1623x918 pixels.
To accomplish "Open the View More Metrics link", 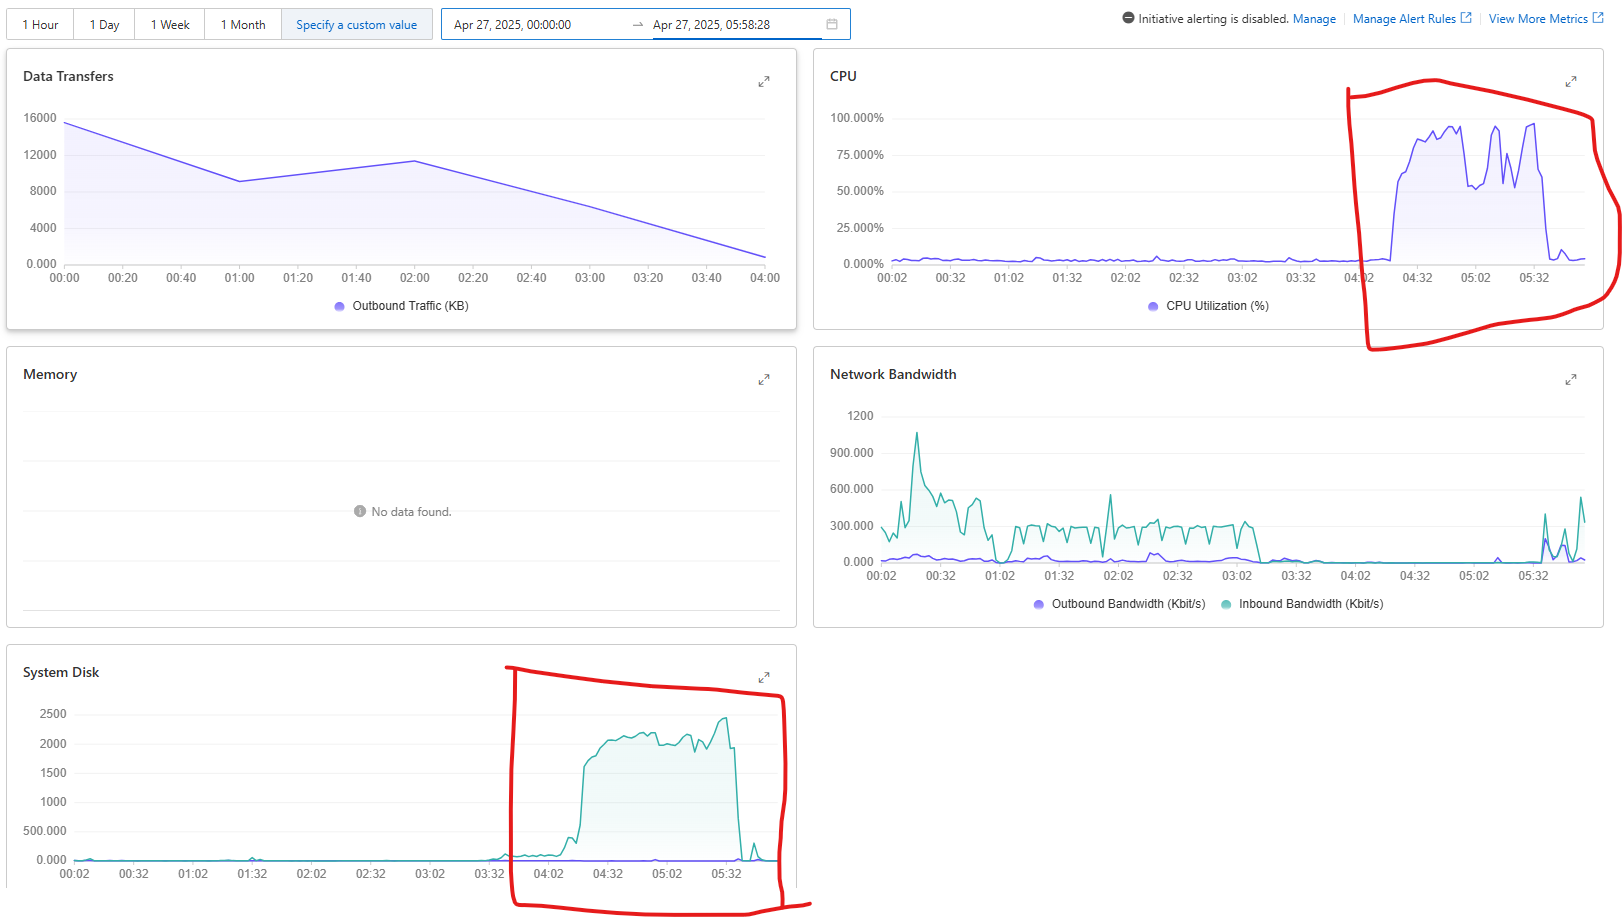I will click(1537, 19).
